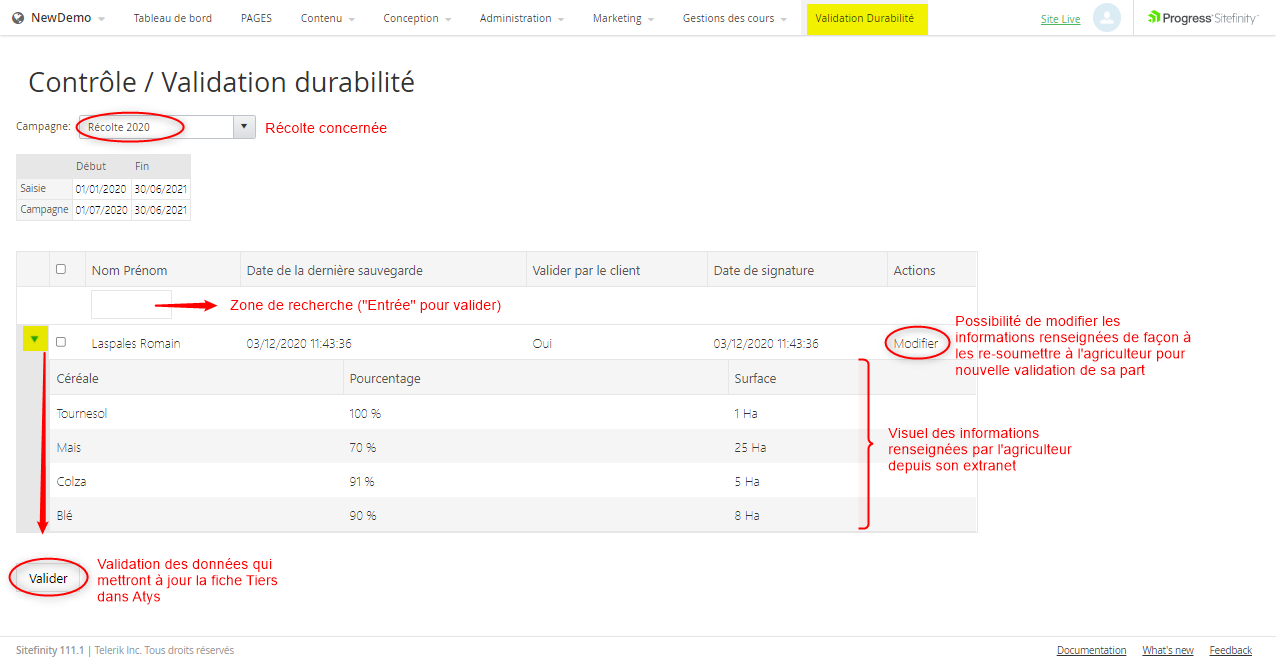Screen dimensions: 1276x664
Task: Collapse the Laspales Romain row details
Action: click(x=35, y=340)
